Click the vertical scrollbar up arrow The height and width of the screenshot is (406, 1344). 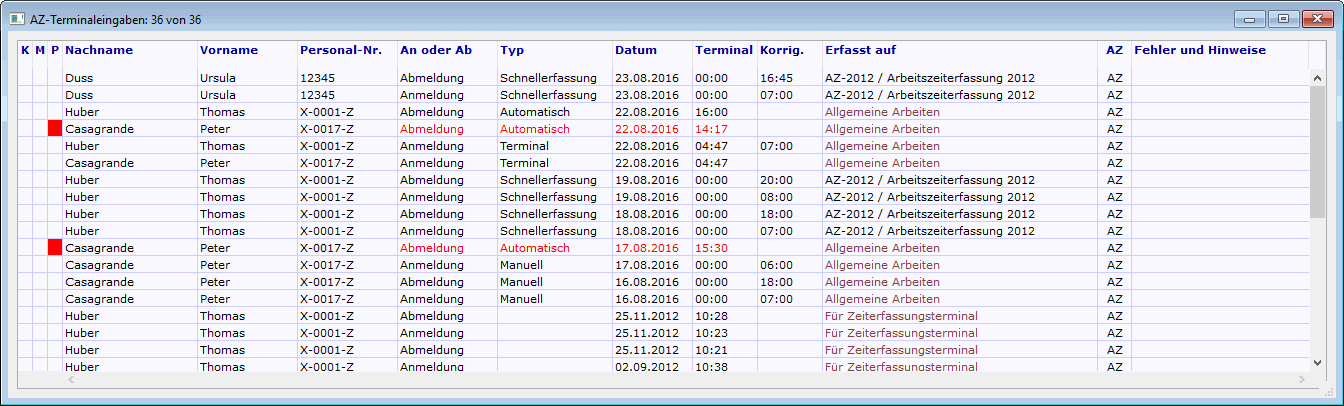(1317, 77)
